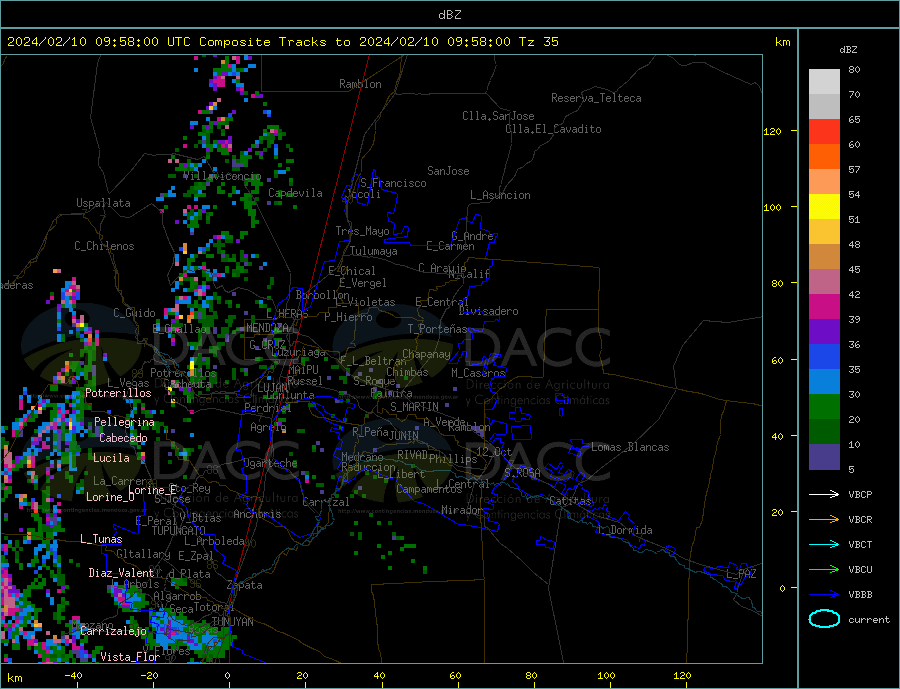Image resolution: width=900 pixels, height=689 pixels.
Task: Click the 'Pellegrina' map label
Action: click(125, 422)
